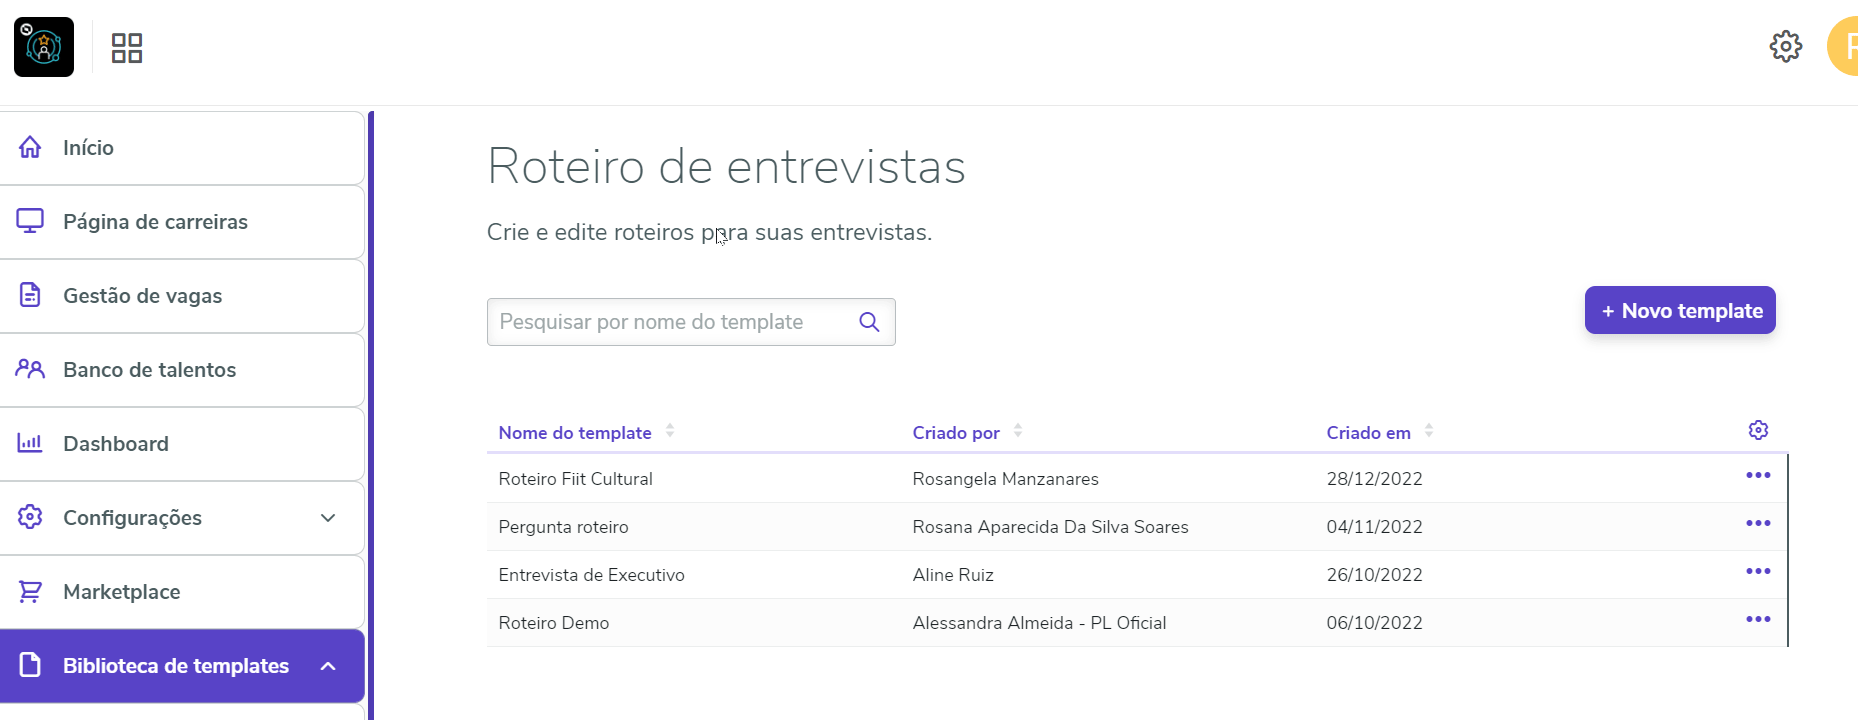
Task: Click creator Rosana Aparecida Da Silva Soares
Action: 1050,527
